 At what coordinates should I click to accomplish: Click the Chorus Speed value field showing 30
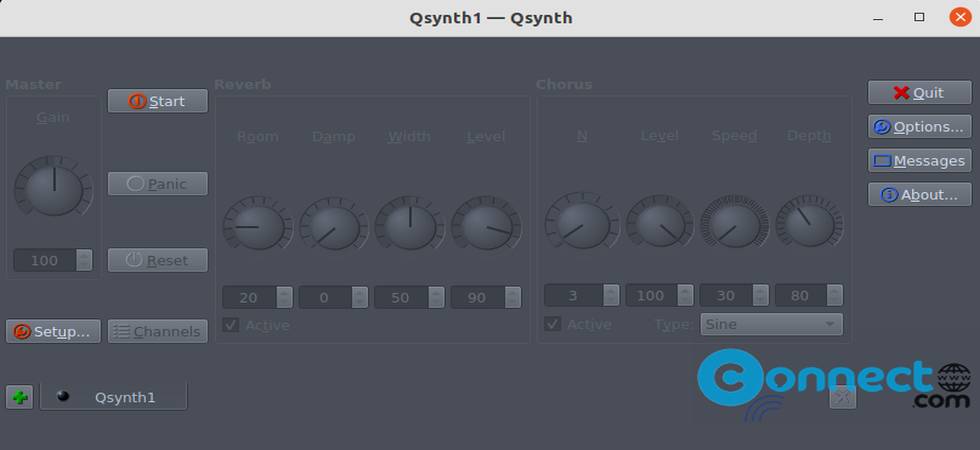pos(726,295)
